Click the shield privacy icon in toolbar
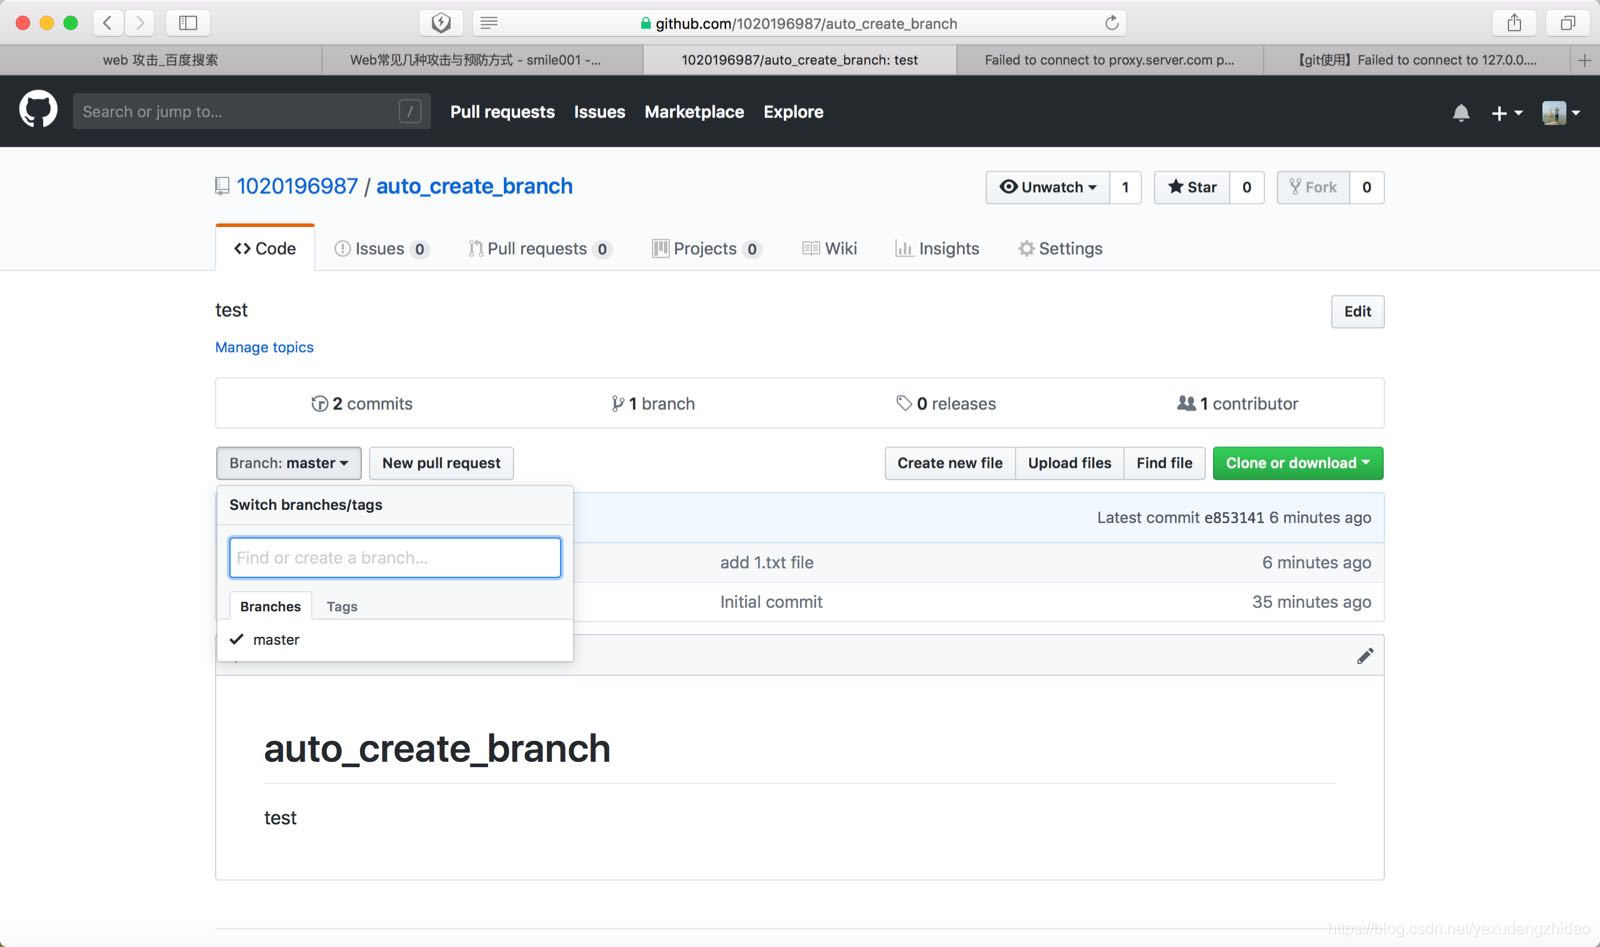Viewport: 1600px width, 947px height. (441, 22)
